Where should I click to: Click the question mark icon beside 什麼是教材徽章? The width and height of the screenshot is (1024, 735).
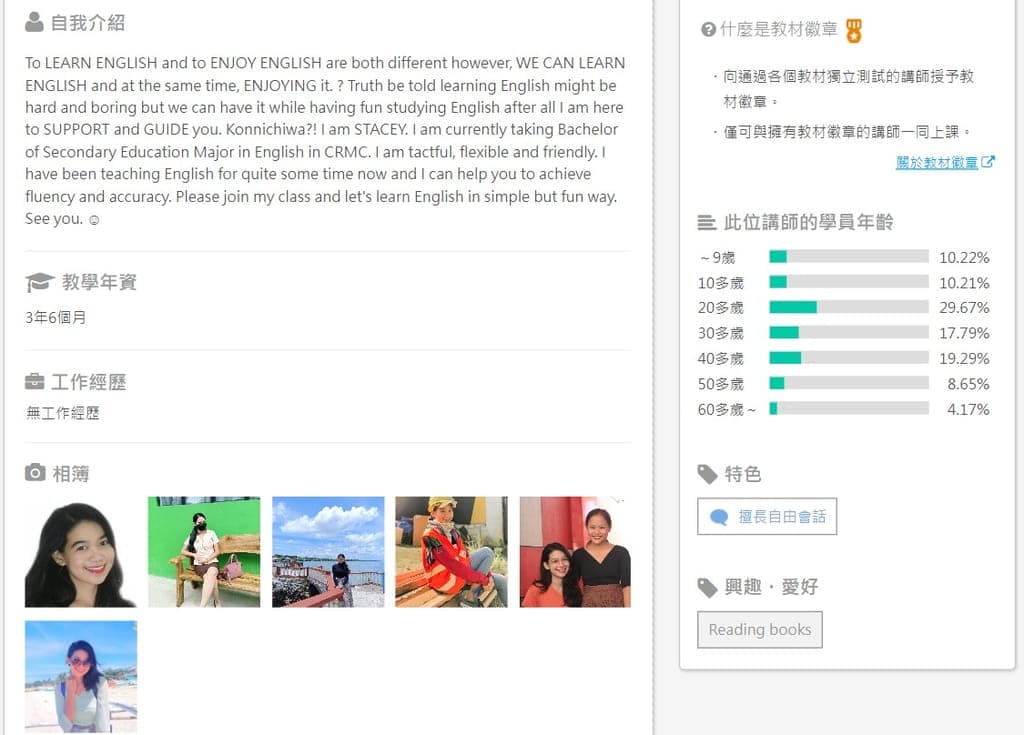click(708, 29)
